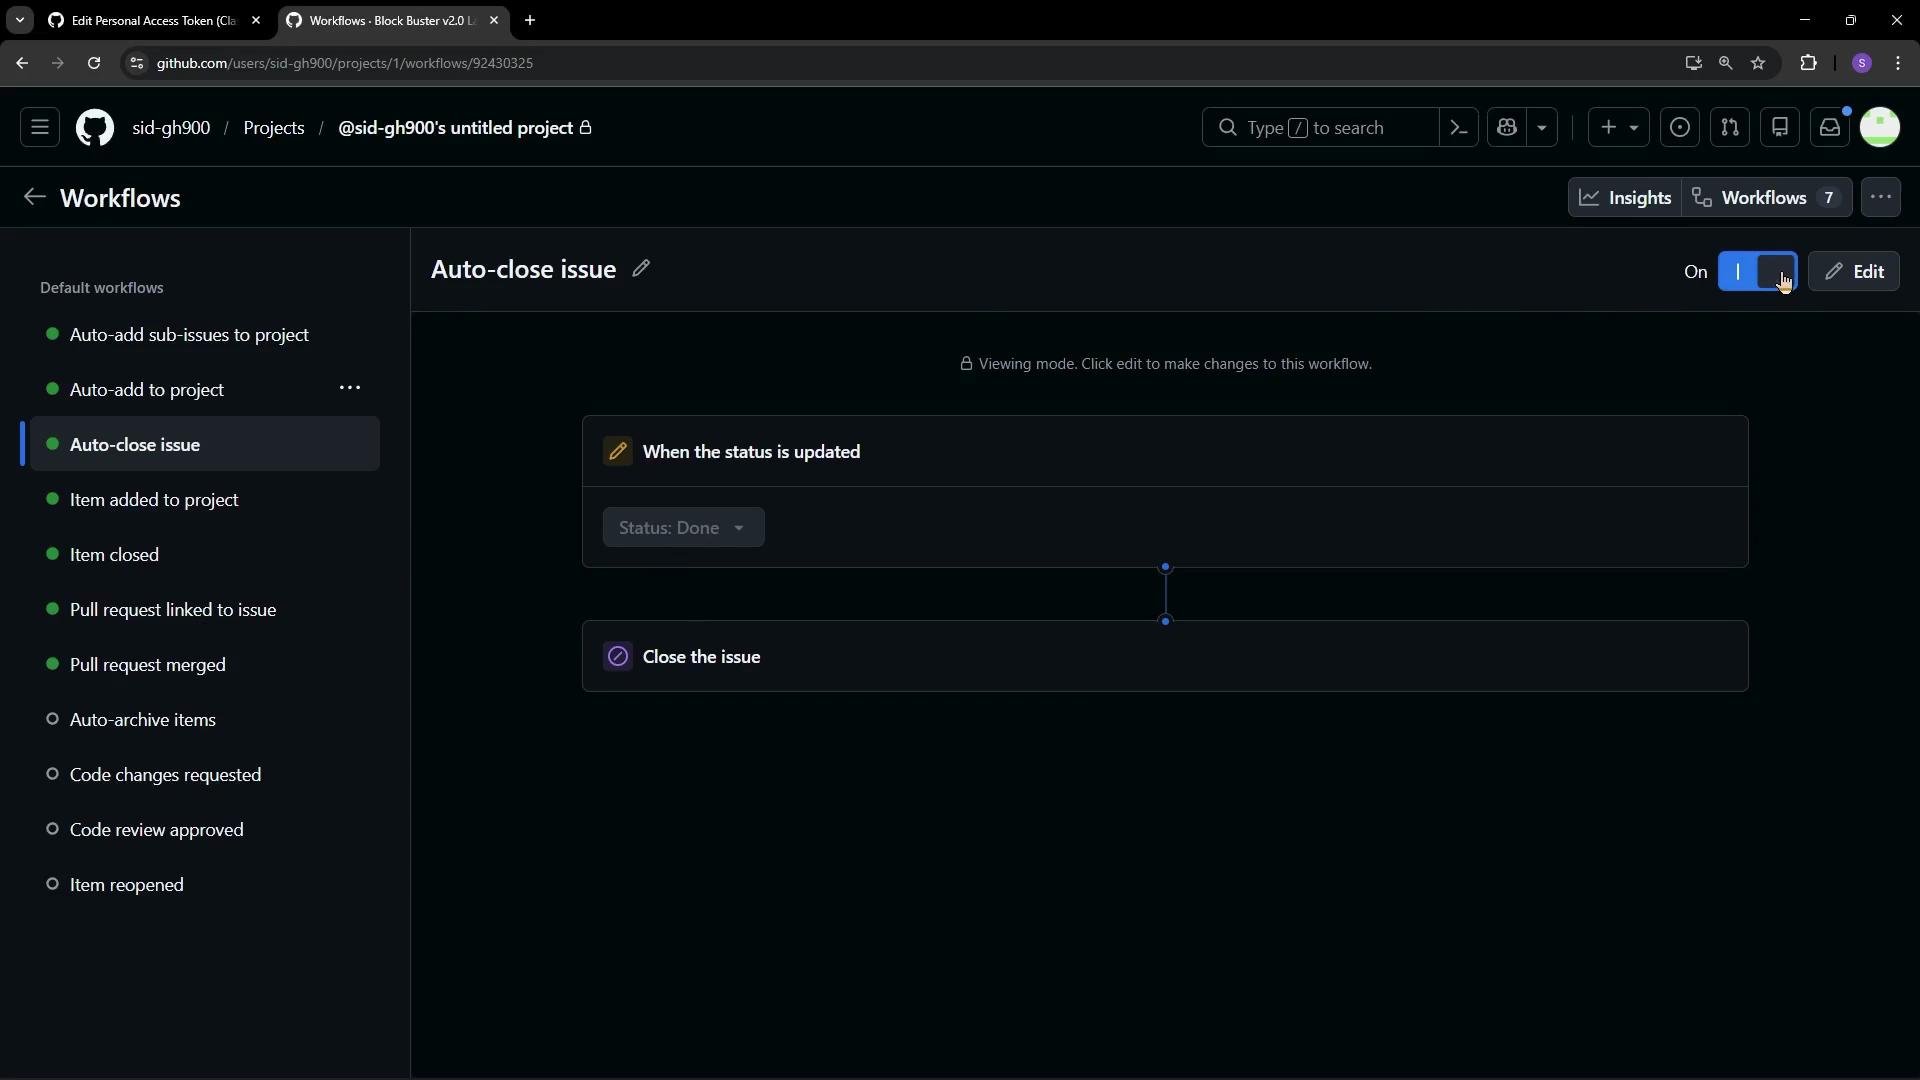Click the back arrow beside Workflows
Screen dimensions: 1920x1080
coord(34,197)
